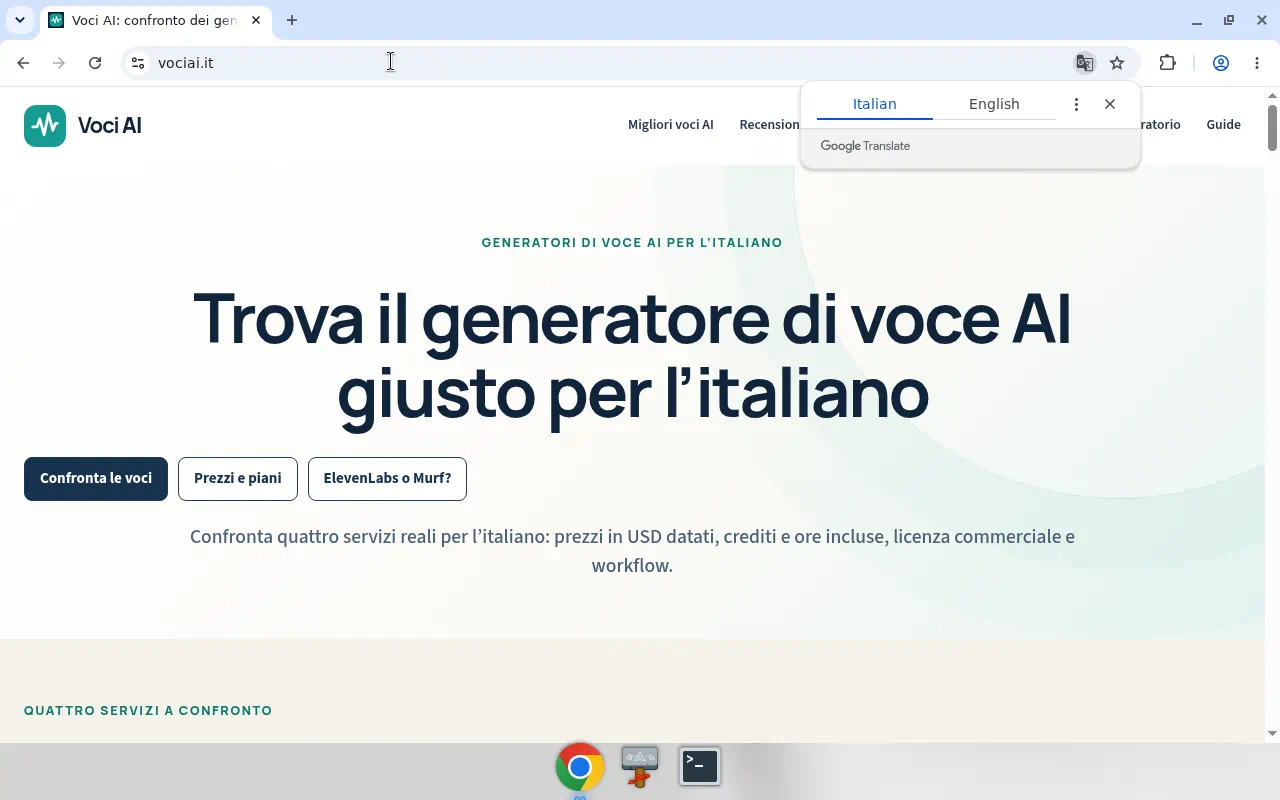1280x800 pixels.
Task: Click the Prezzi e piani button
Action: tap(238, 479)
